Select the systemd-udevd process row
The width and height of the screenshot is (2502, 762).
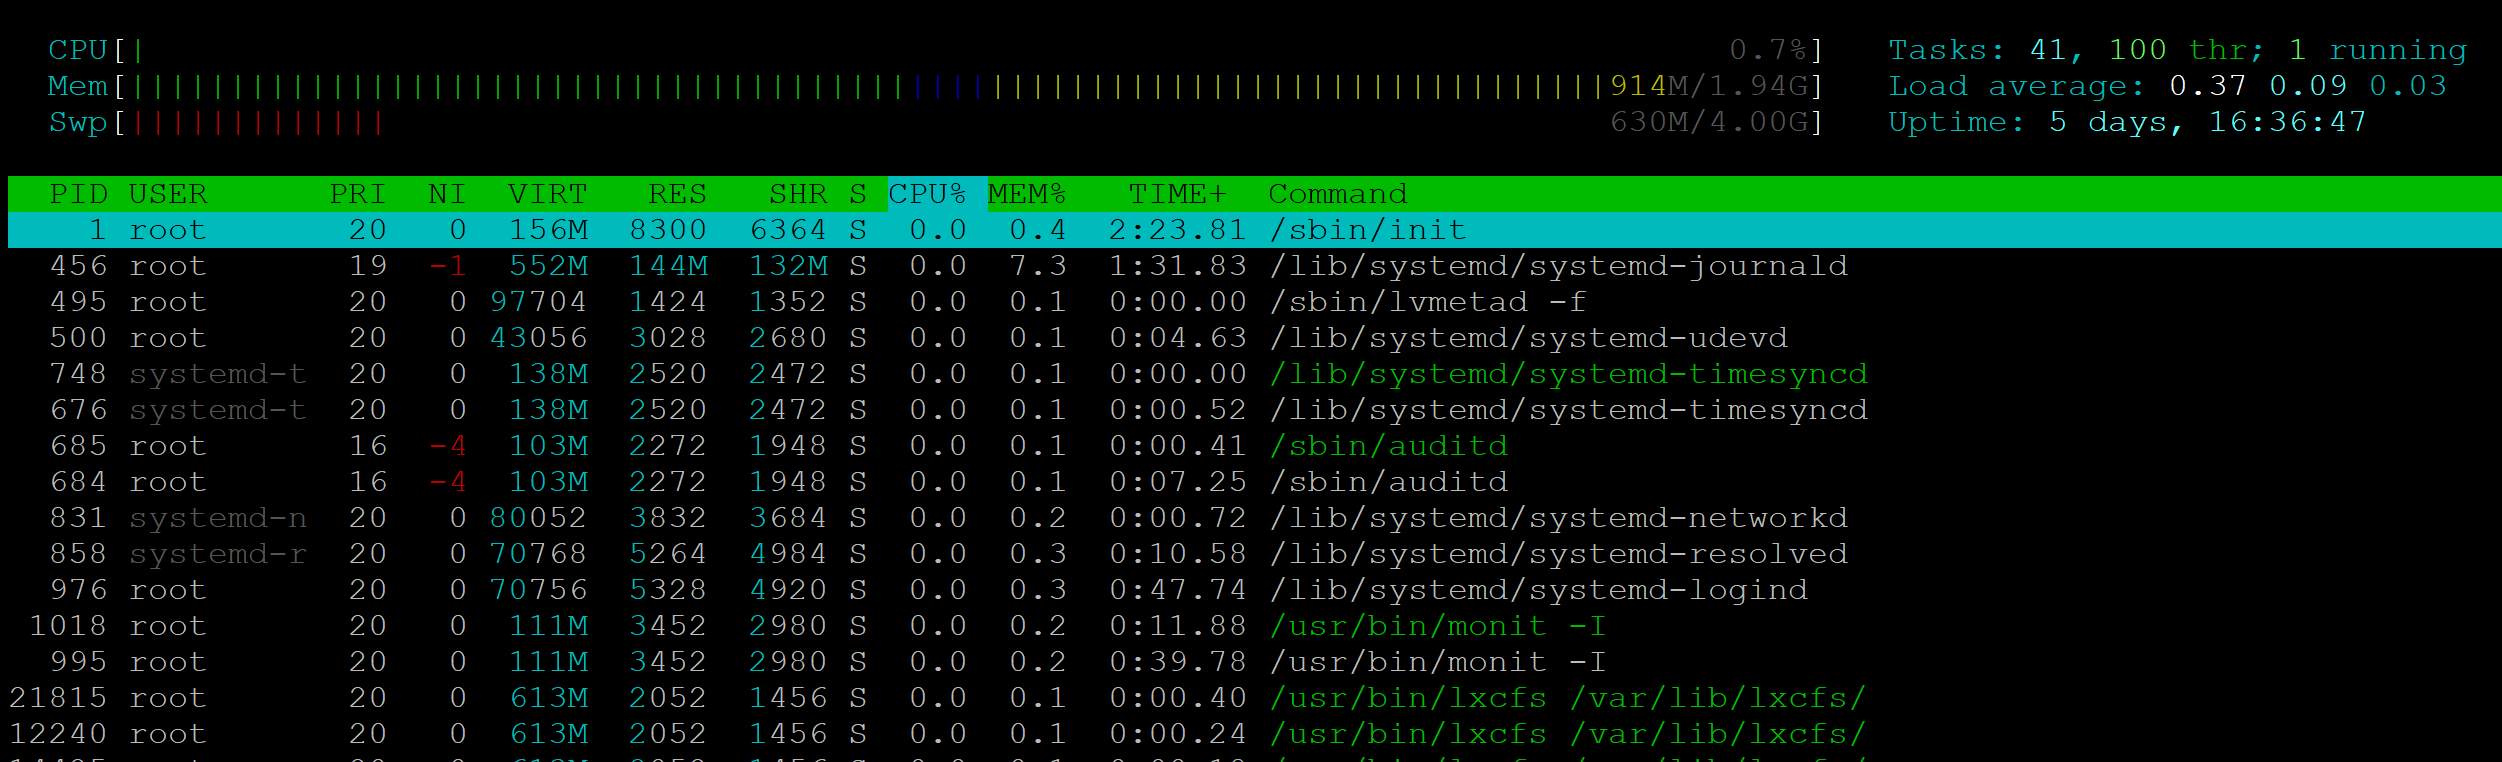1255,338
